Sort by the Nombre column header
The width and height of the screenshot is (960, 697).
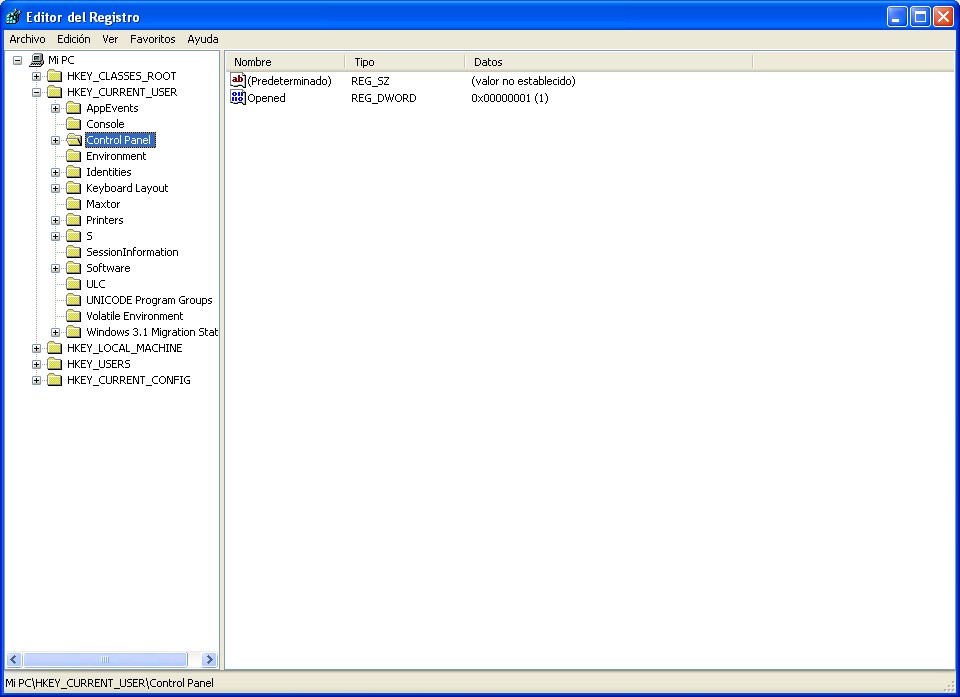coord(285,62)
